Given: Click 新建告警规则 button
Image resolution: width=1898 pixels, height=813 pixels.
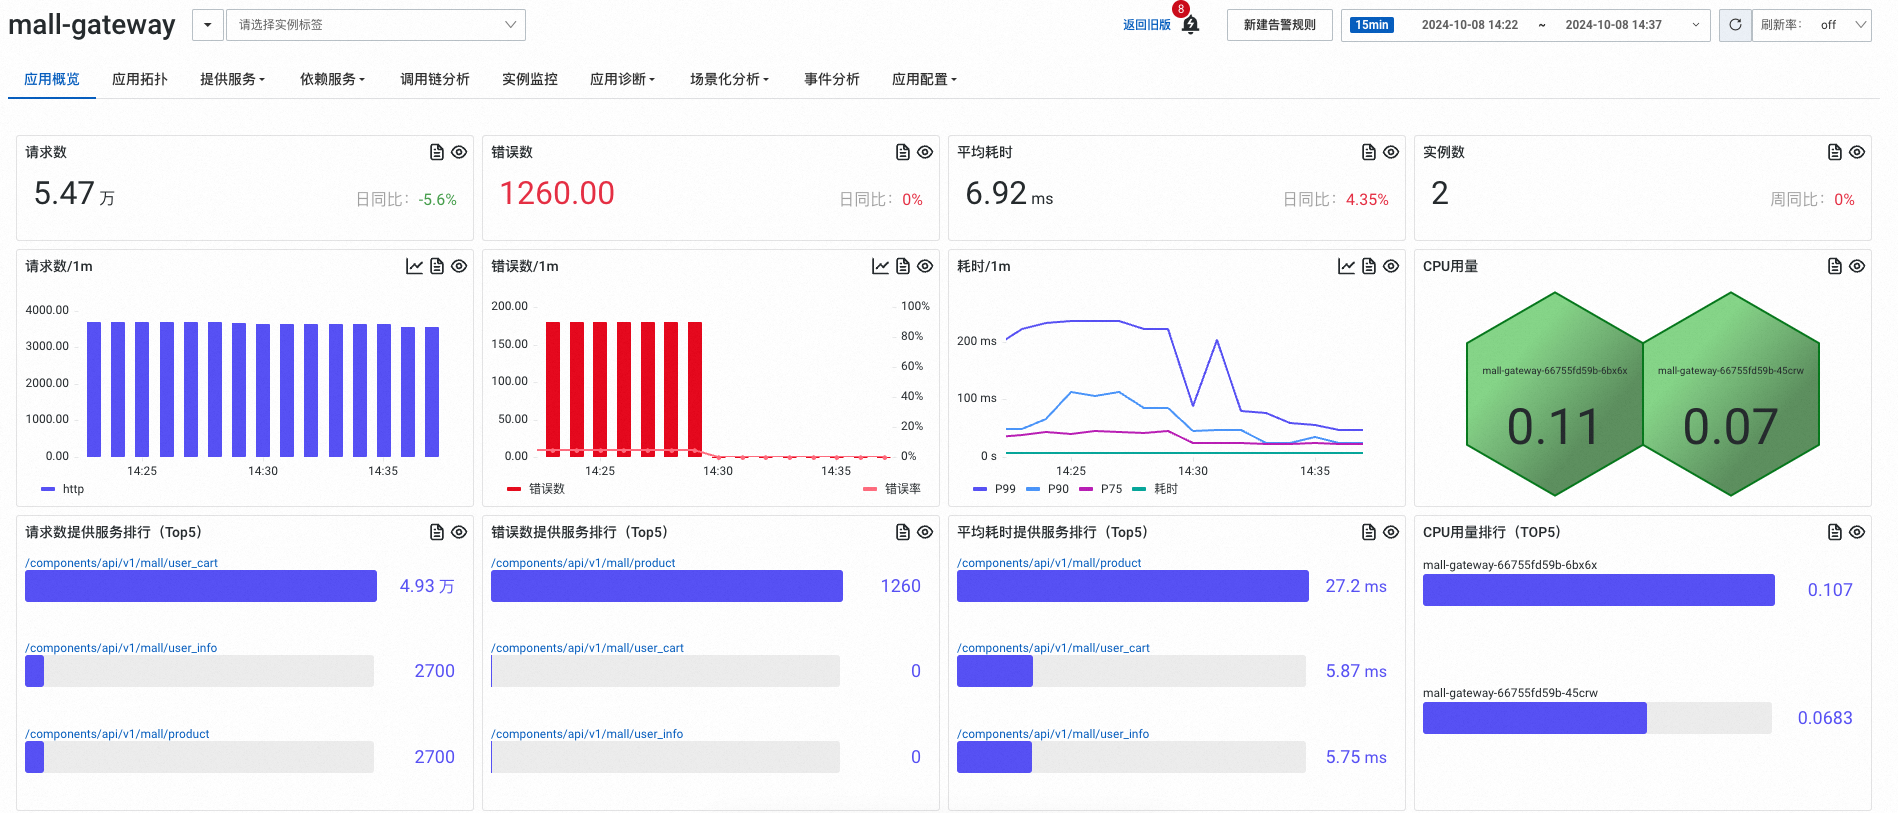Looking at the screenshot, I should point(1280,25).
